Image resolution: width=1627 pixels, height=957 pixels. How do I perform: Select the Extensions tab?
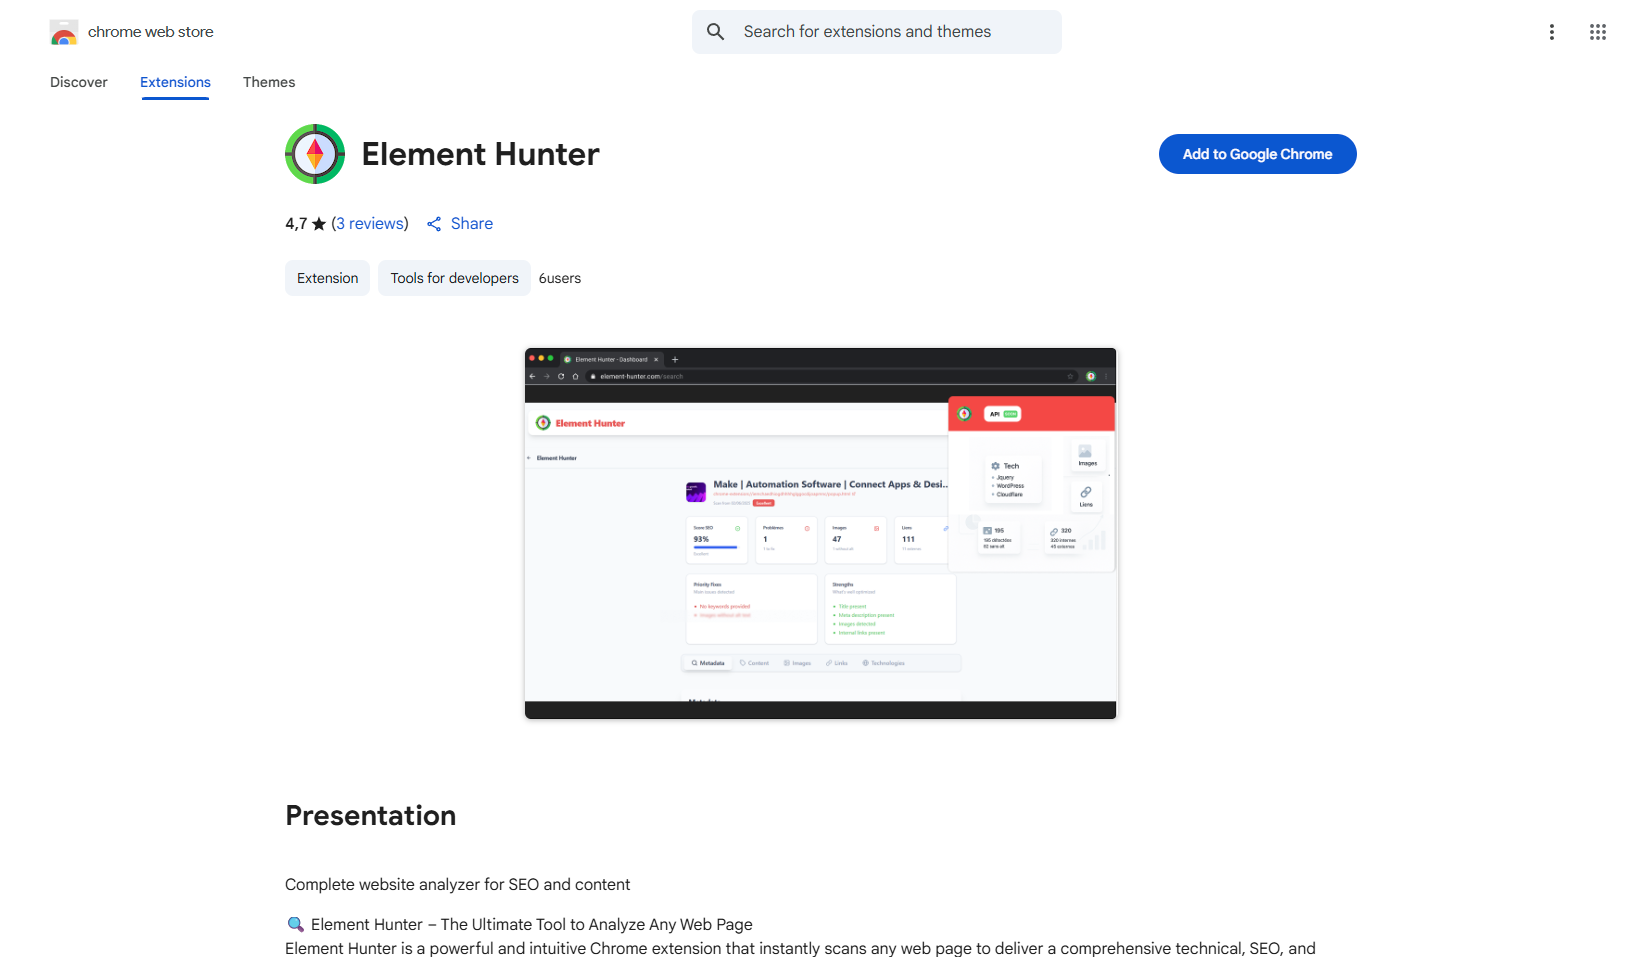pos(175,82)
